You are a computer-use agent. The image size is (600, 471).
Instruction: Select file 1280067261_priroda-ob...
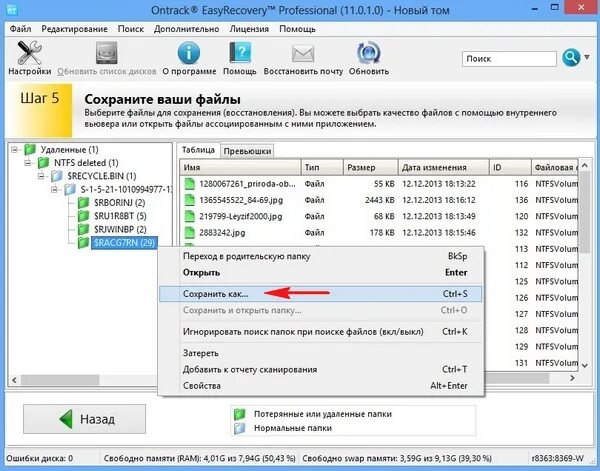click(247, 184)
